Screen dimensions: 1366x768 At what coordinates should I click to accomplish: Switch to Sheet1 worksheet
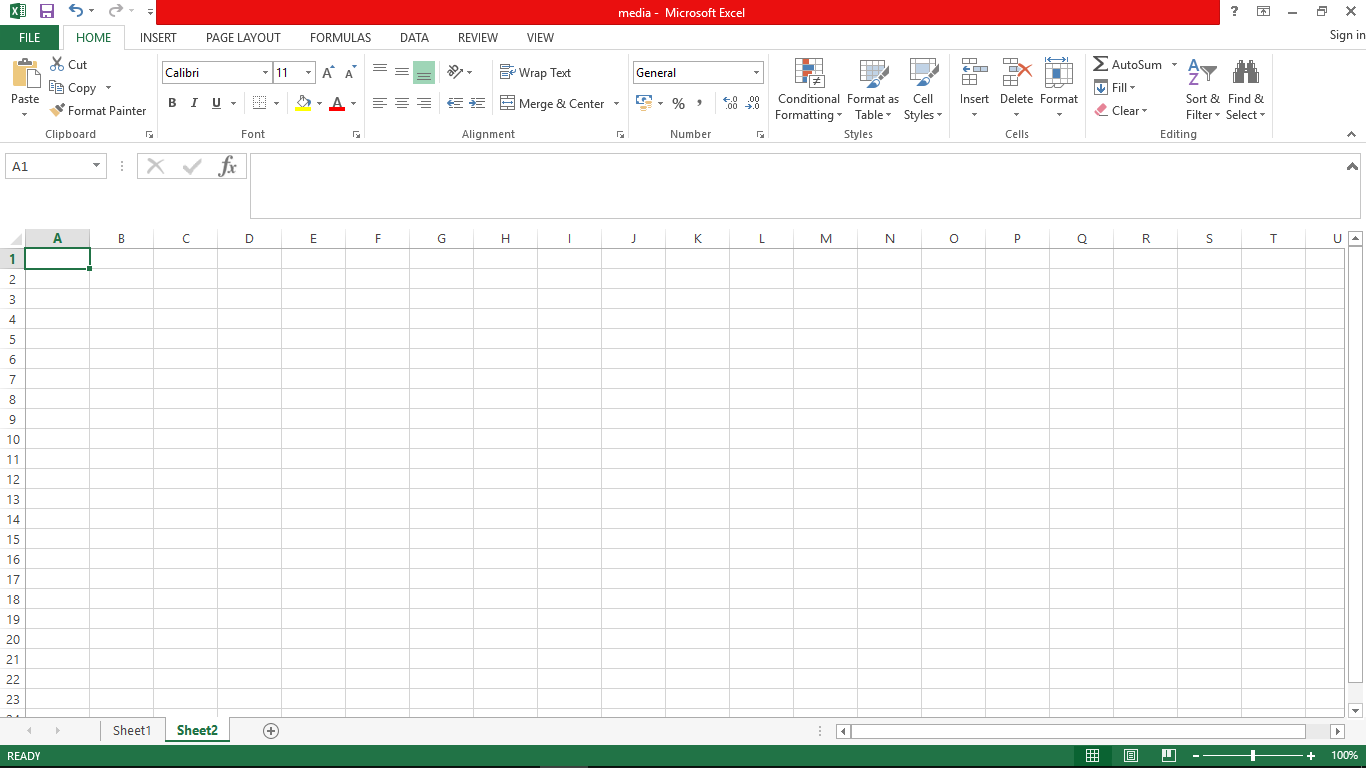click(x=132, y=730)
